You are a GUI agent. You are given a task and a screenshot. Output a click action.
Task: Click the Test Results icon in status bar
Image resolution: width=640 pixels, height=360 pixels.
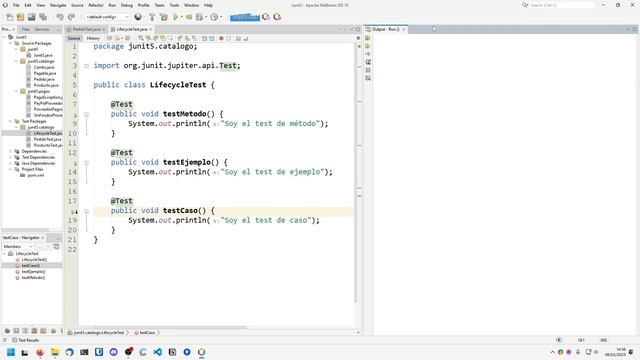pos(15,340)
